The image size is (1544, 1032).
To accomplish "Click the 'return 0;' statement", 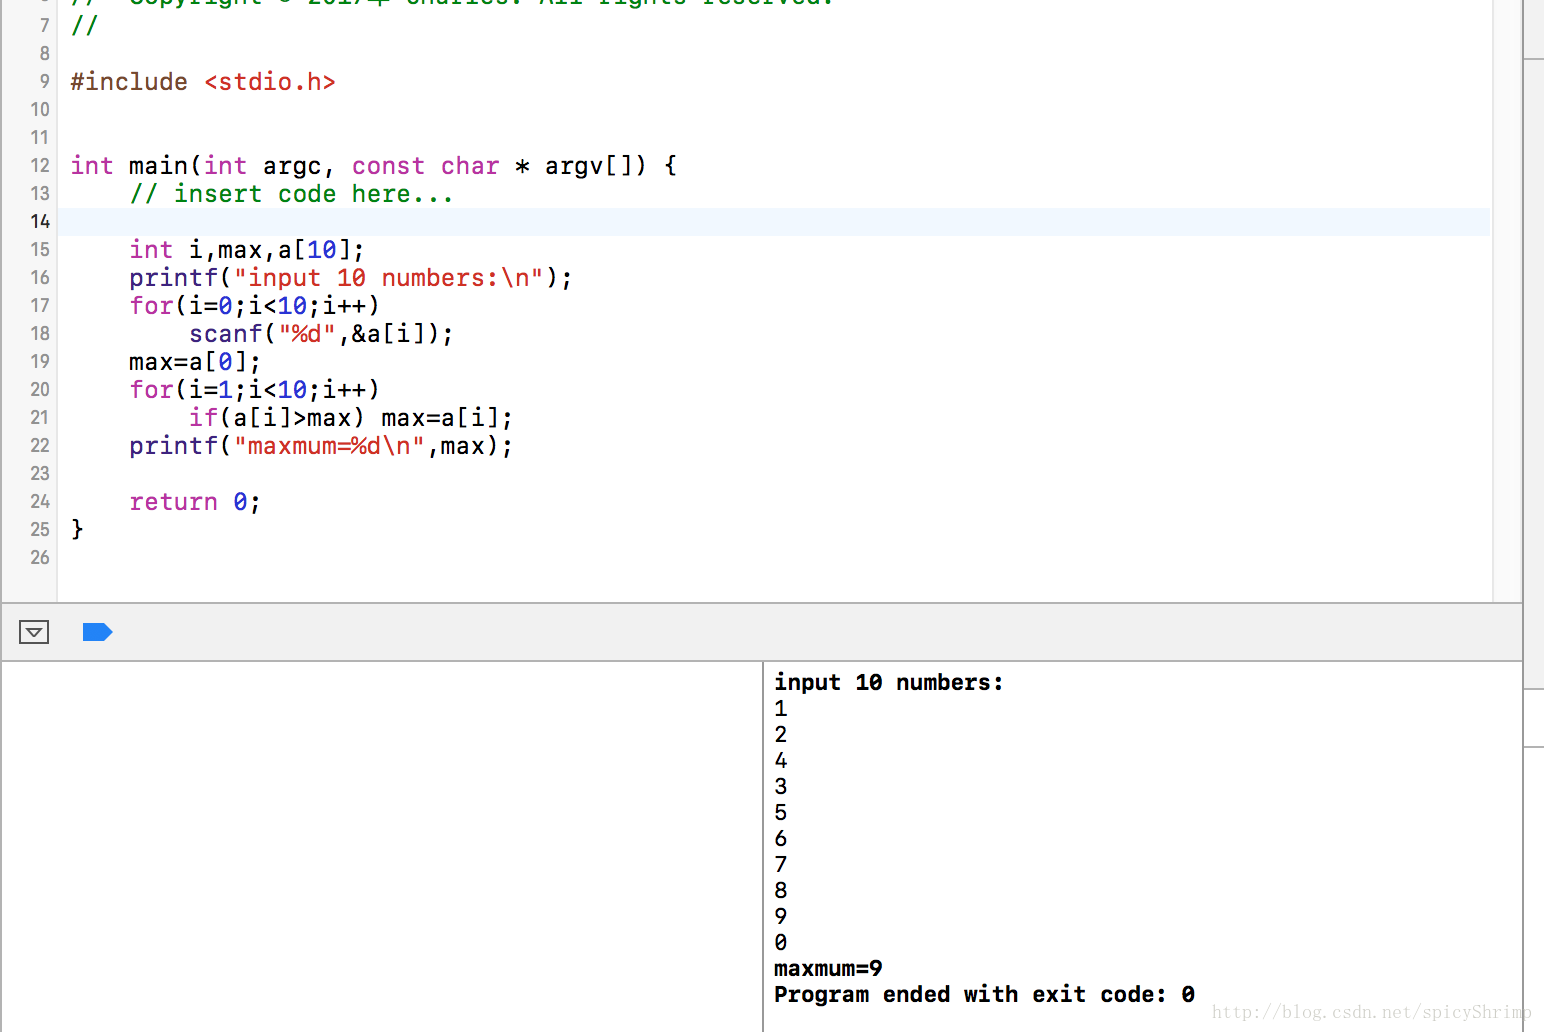I will [x=195, y=502].
